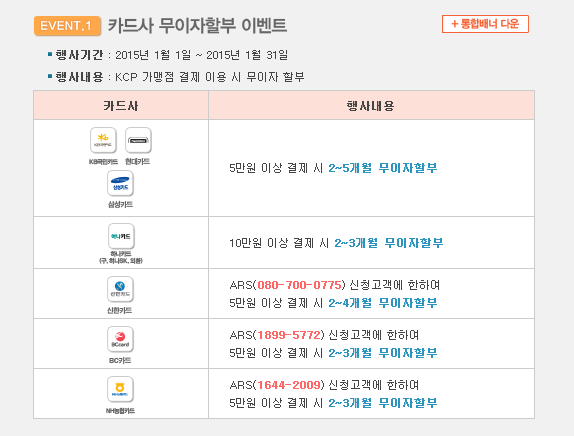Click ARS number 080-700-0775

tap(299, 285)
